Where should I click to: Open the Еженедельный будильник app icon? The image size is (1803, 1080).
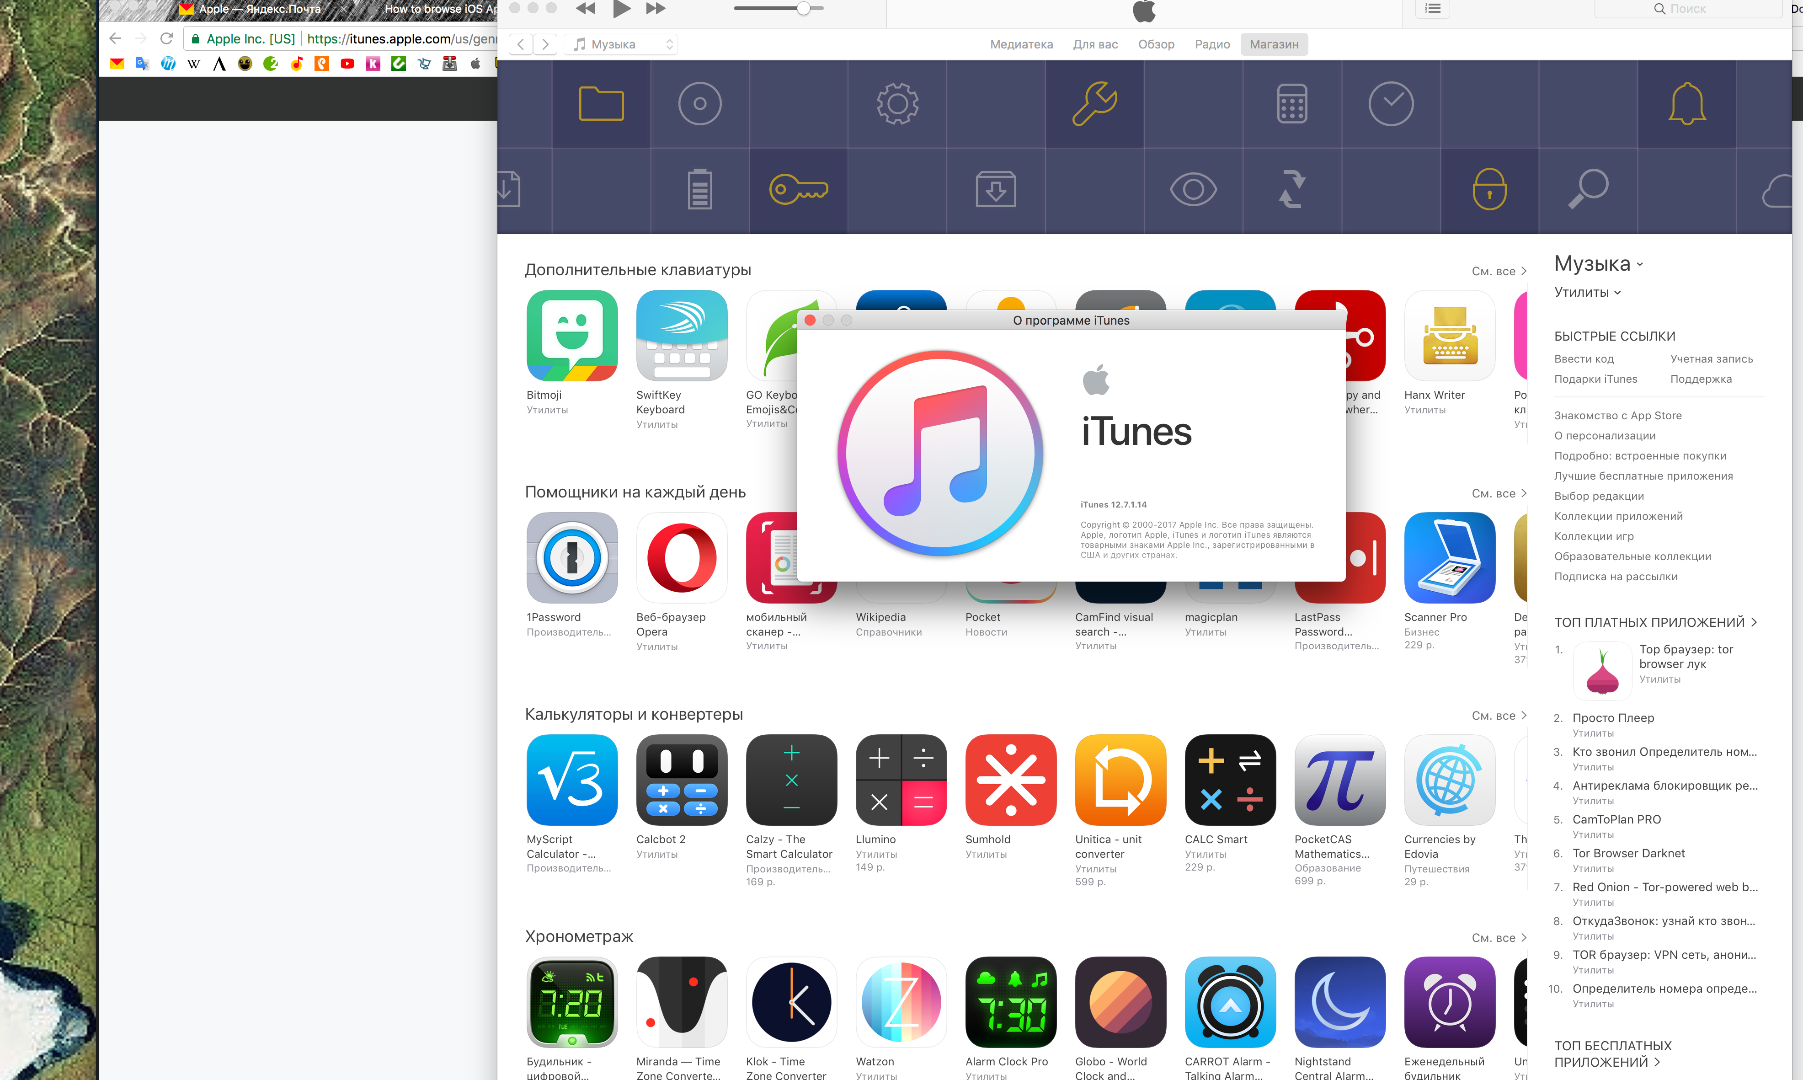click(1450, 1002)
